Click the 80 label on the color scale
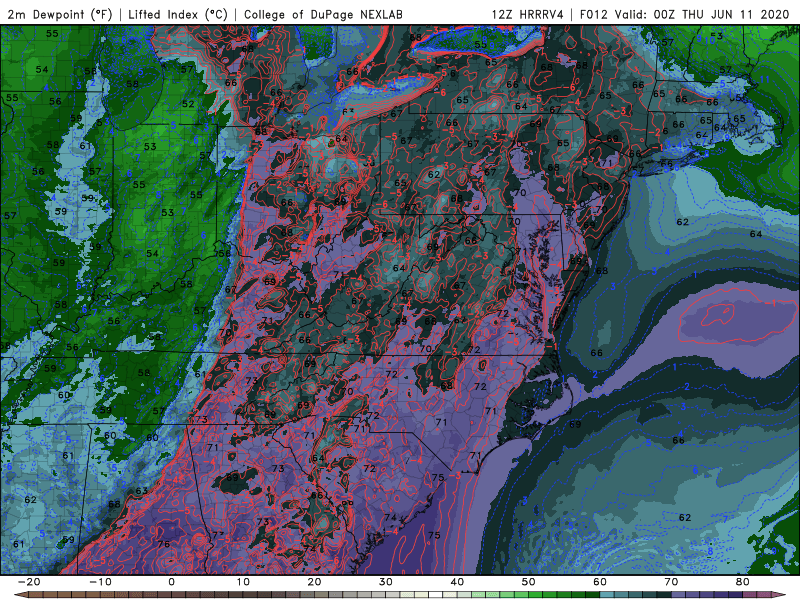This screenshot has width=800, height=600. click(x=743, y=582)
